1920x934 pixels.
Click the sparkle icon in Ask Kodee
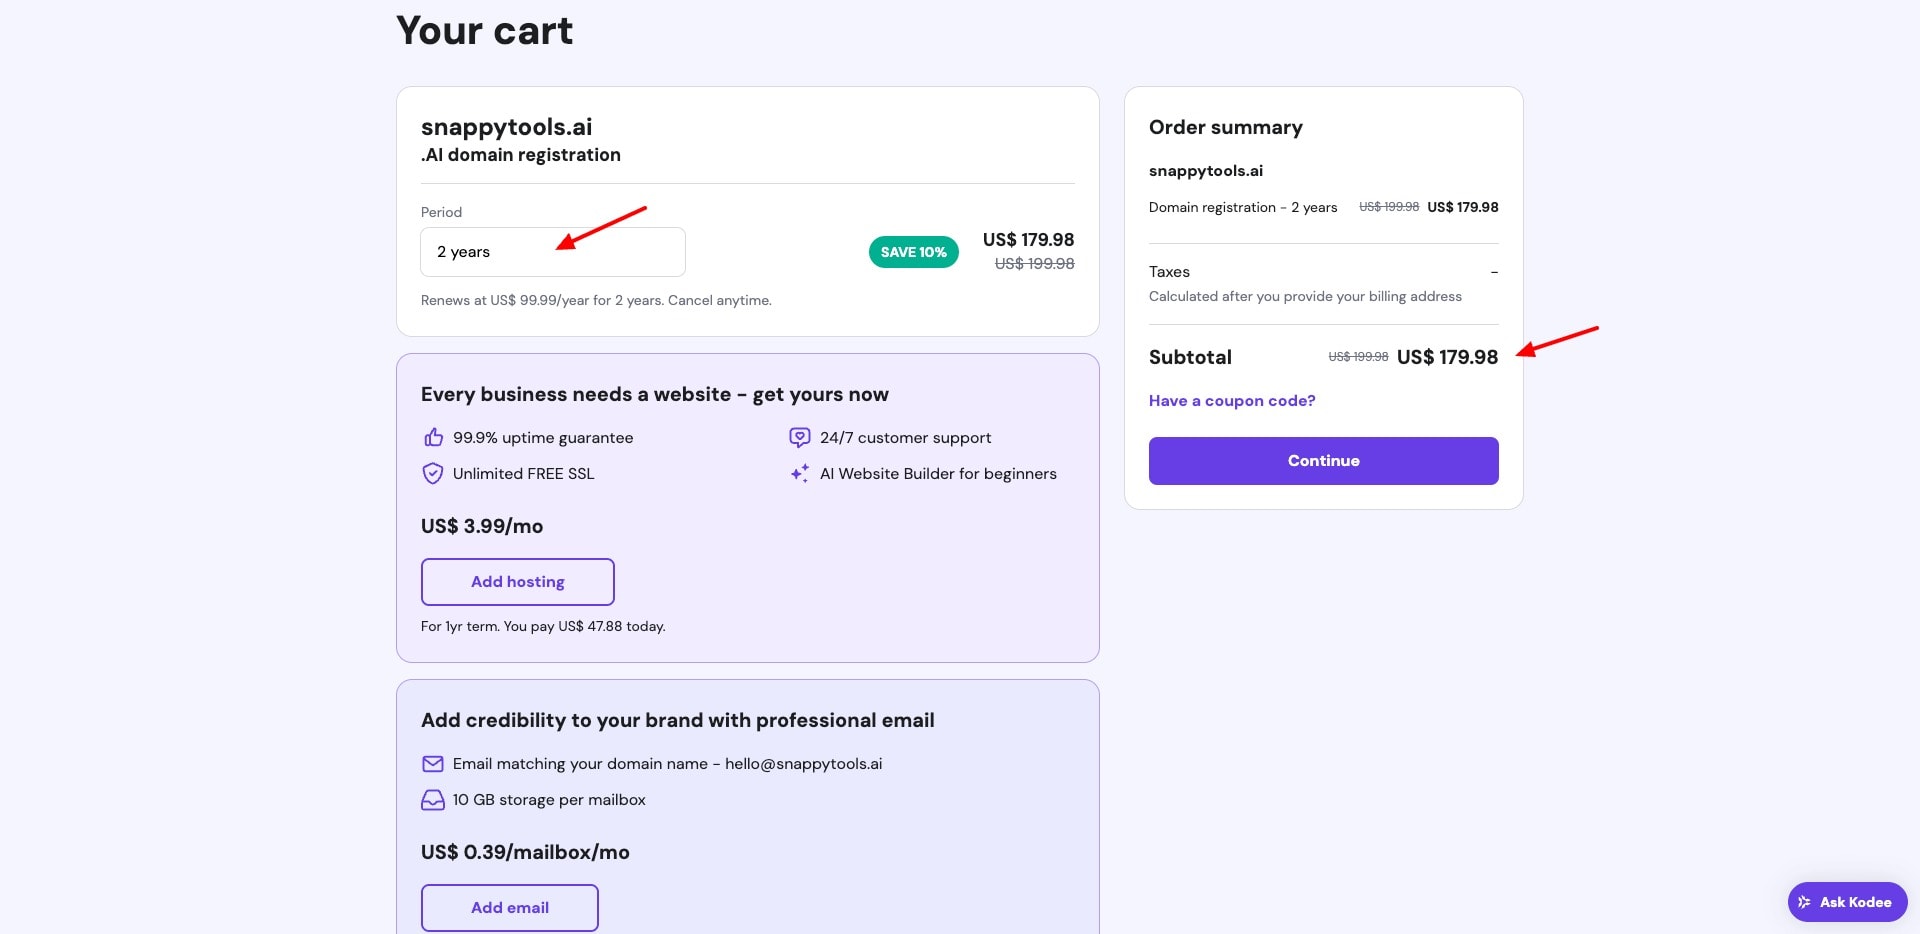coord(1804,902)
